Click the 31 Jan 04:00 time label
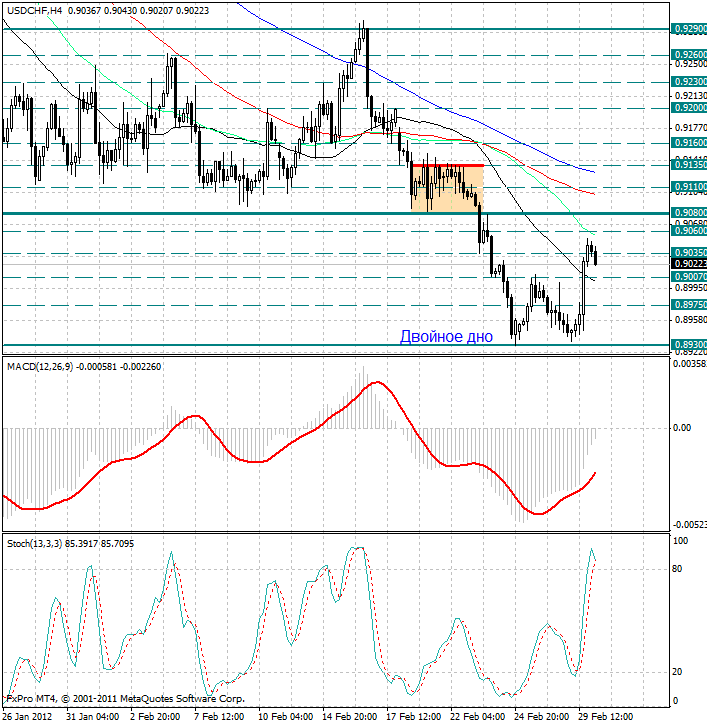 [92, 717]
